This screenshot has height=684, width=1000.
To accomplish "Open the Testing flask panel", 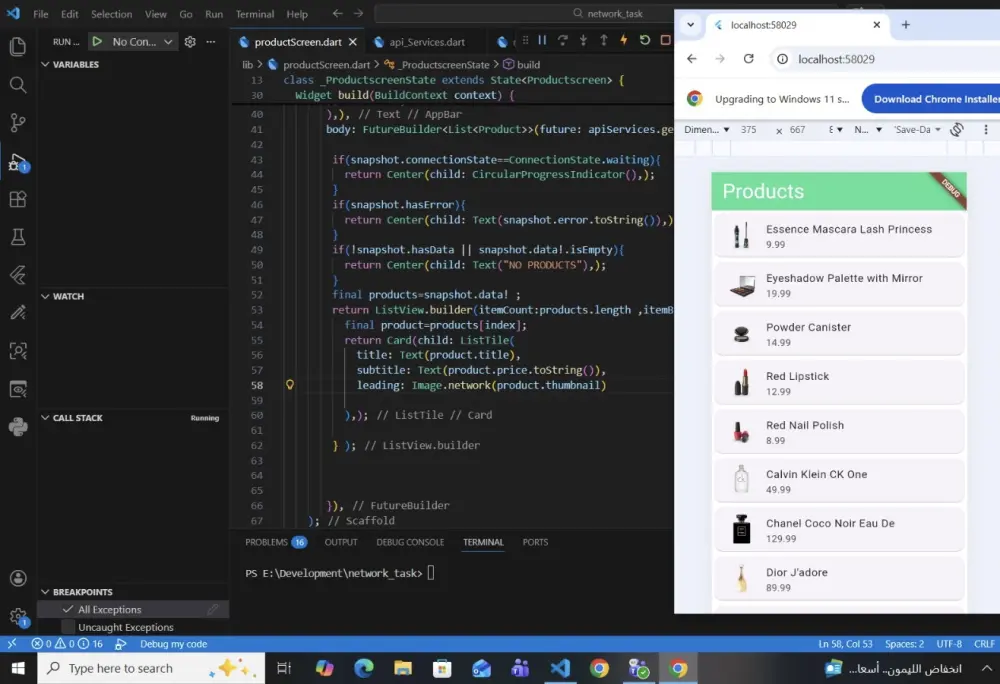I will [x=17, y=237].
